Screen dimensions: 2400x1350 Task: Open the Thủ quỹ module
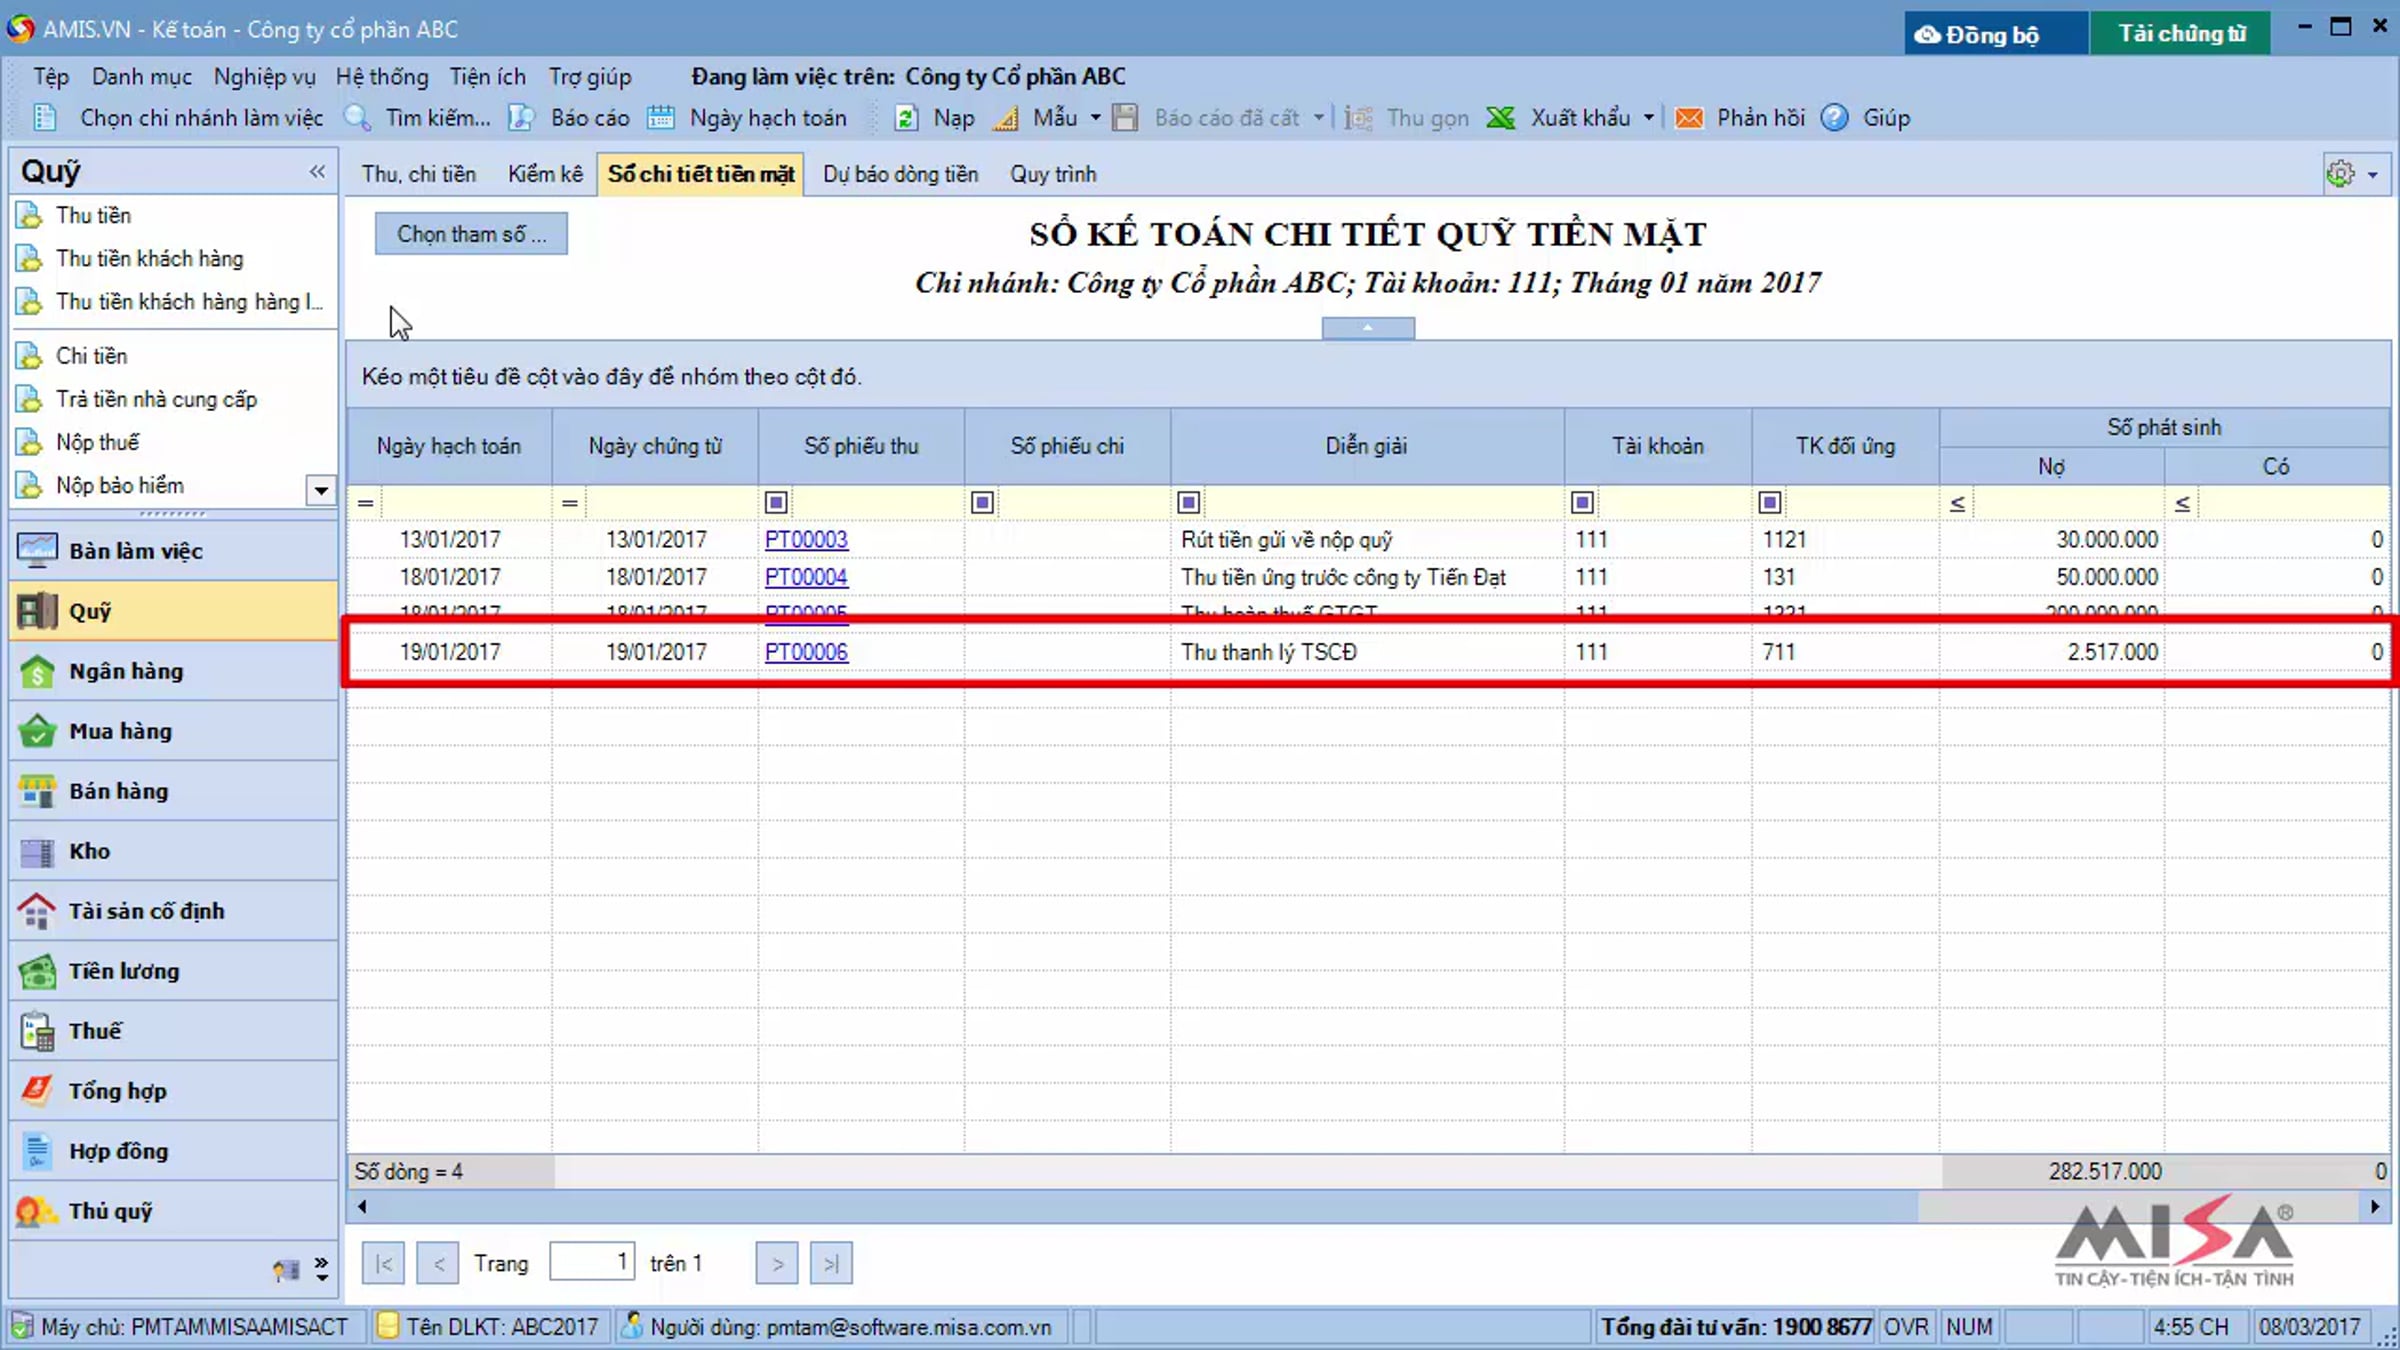[174, 1211]
